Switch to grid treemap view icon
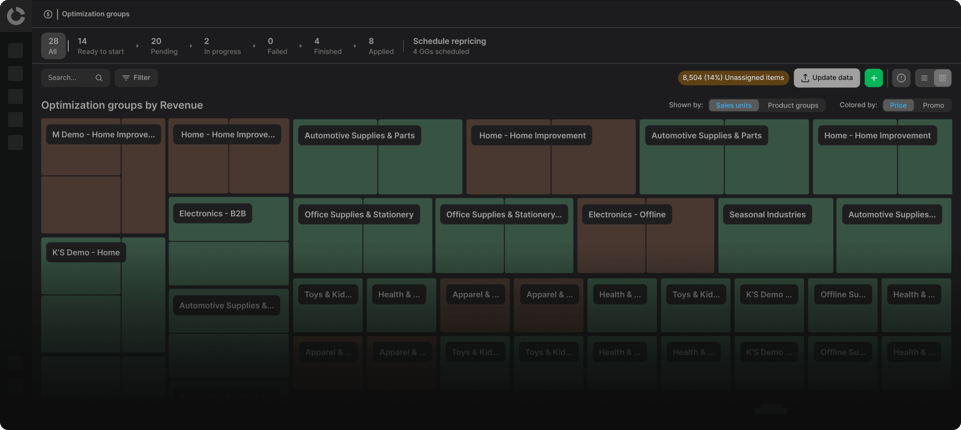961x430 pixels. pos(943,78)
